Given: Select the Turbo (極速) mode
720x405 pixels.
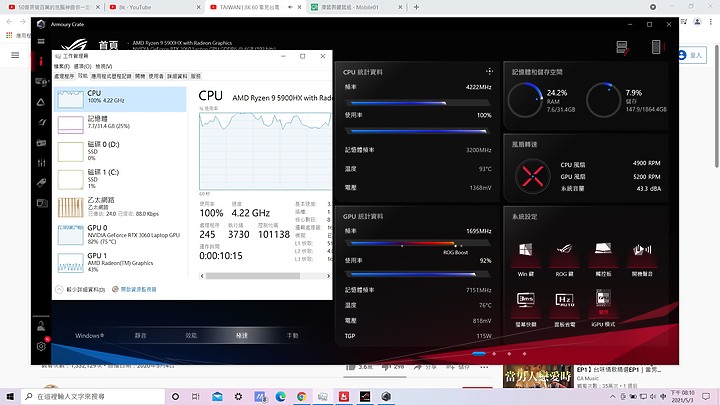Looking at the screenshot, I should pyautogui.click(x=242, y=336).
